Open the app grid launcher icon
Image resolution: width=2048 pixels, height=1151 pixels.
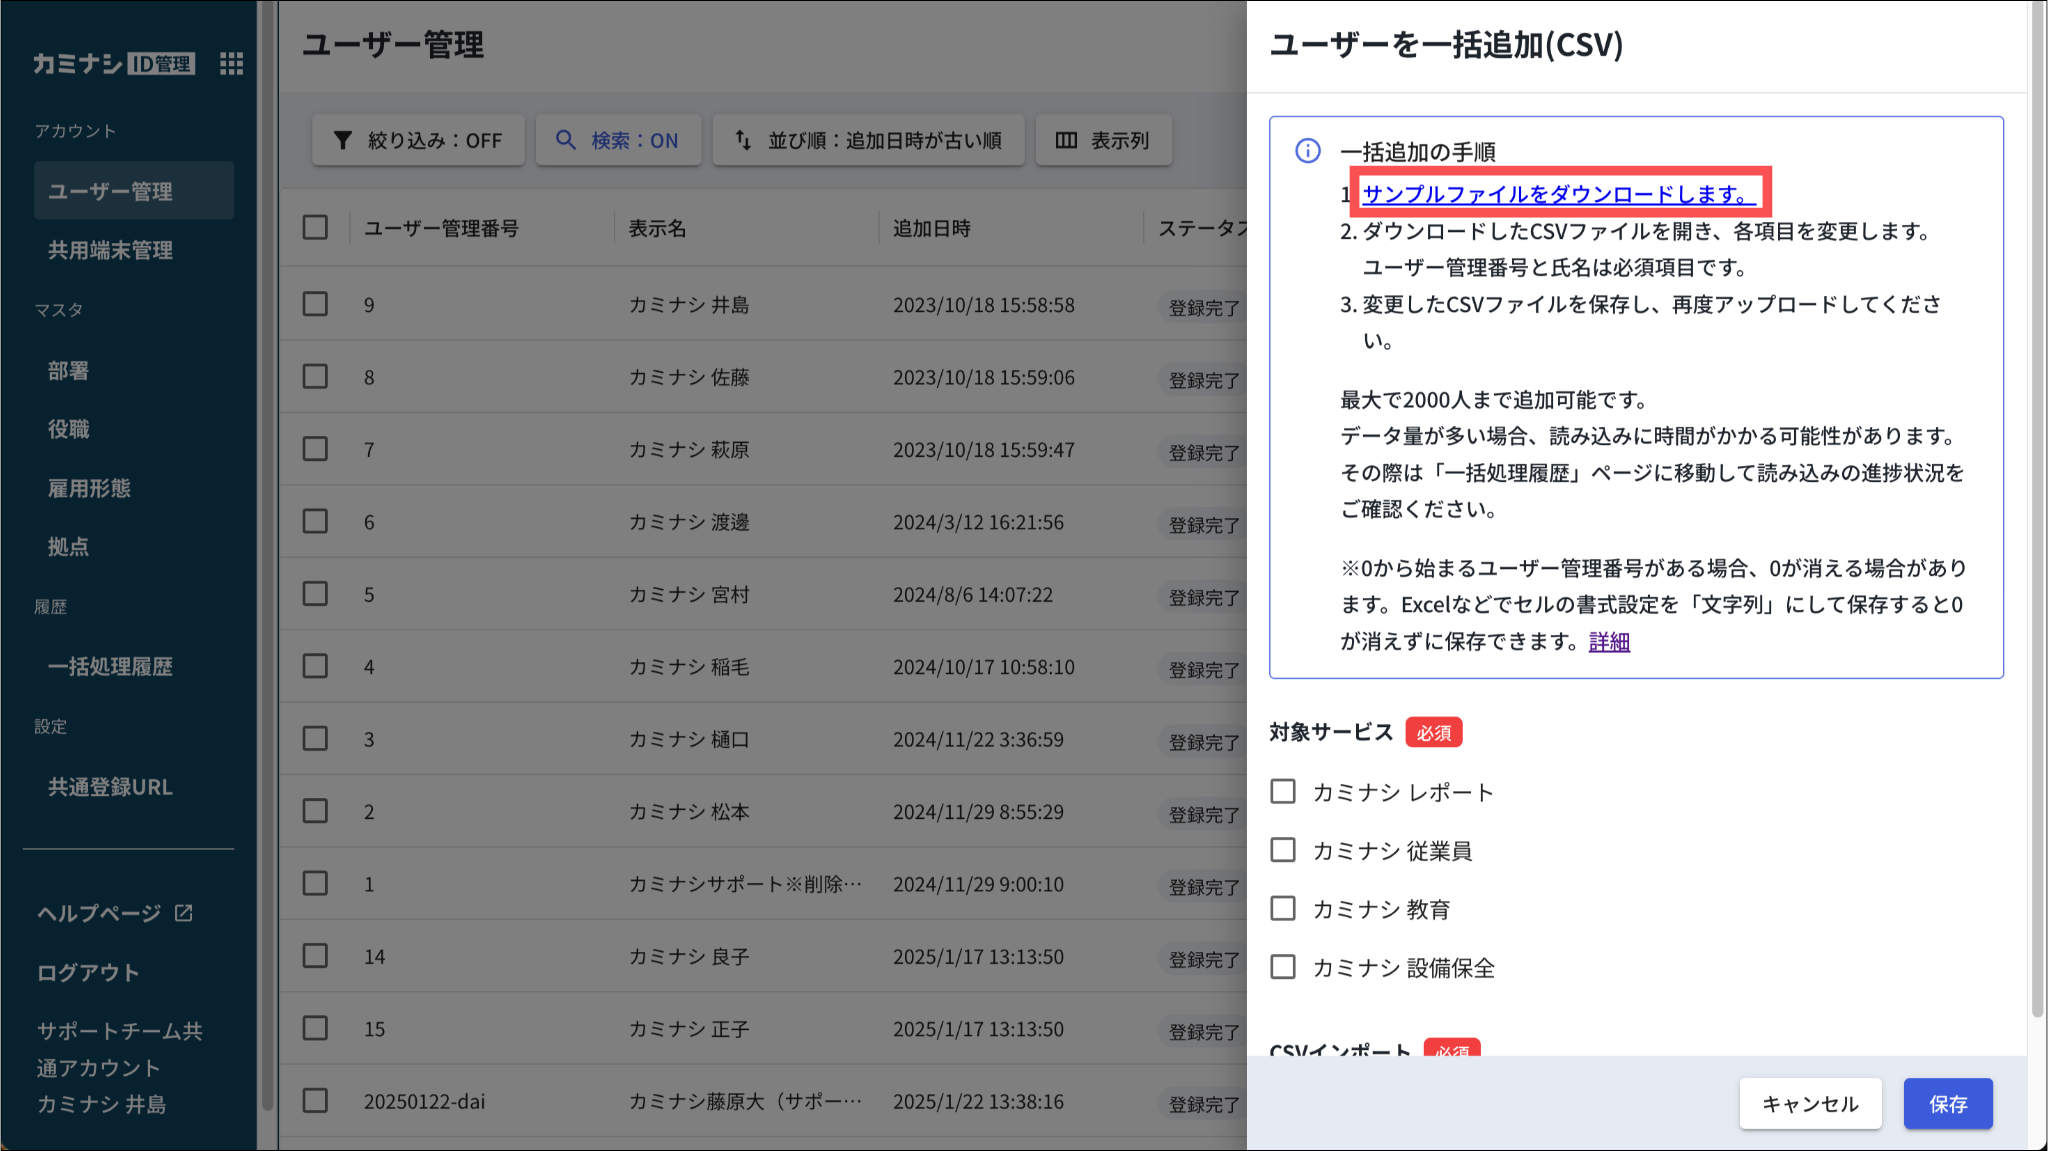(231, 64)
